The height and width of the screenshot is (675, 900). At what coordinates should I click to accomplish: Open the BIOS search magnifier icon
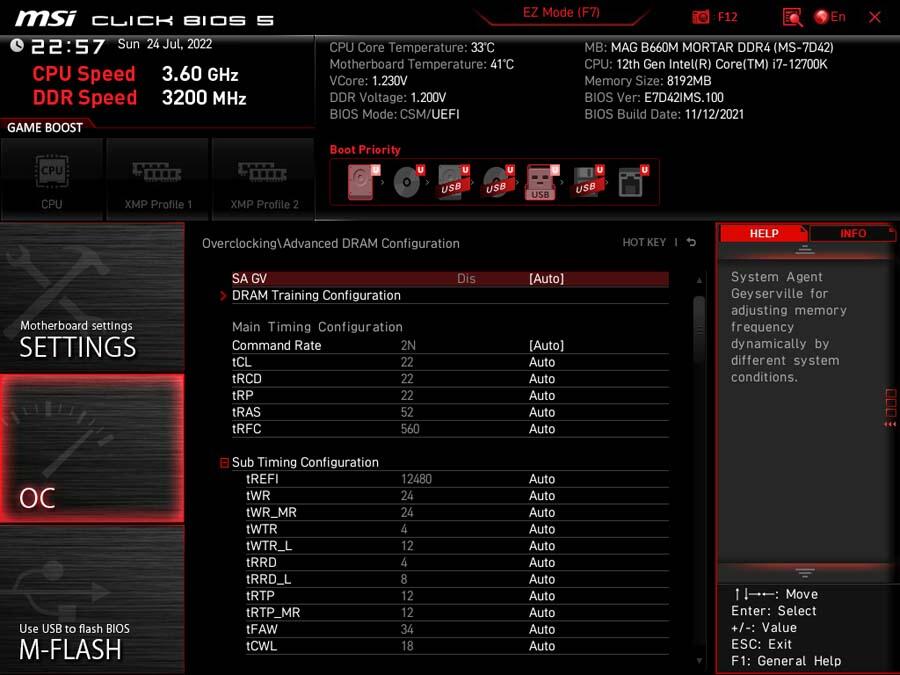pyautogui.click(x=793, y=17)
